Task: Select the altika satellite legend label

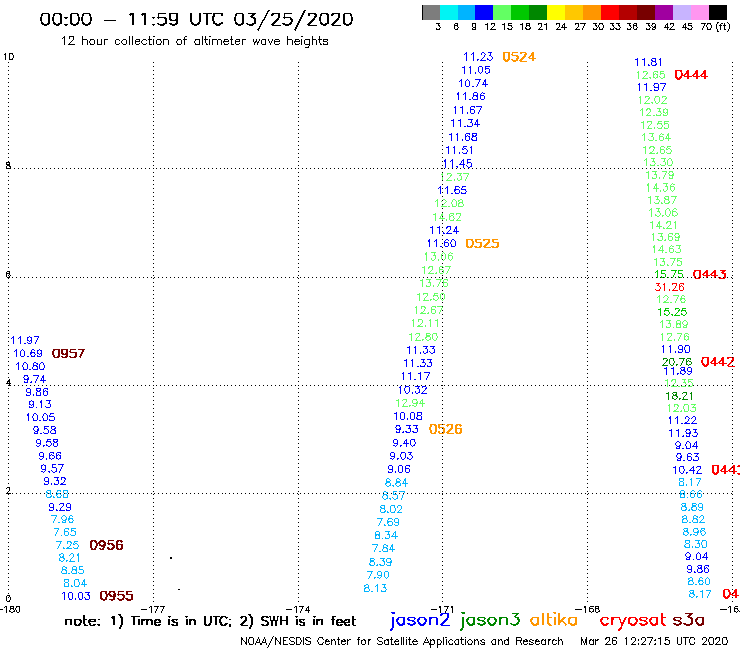Action: tap(554, 620)
